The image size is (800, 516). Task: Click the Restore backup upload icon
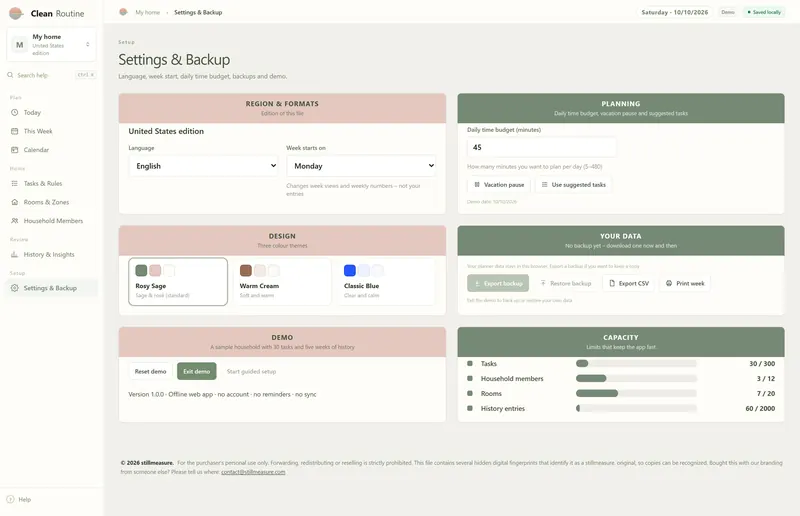point(543,283)
